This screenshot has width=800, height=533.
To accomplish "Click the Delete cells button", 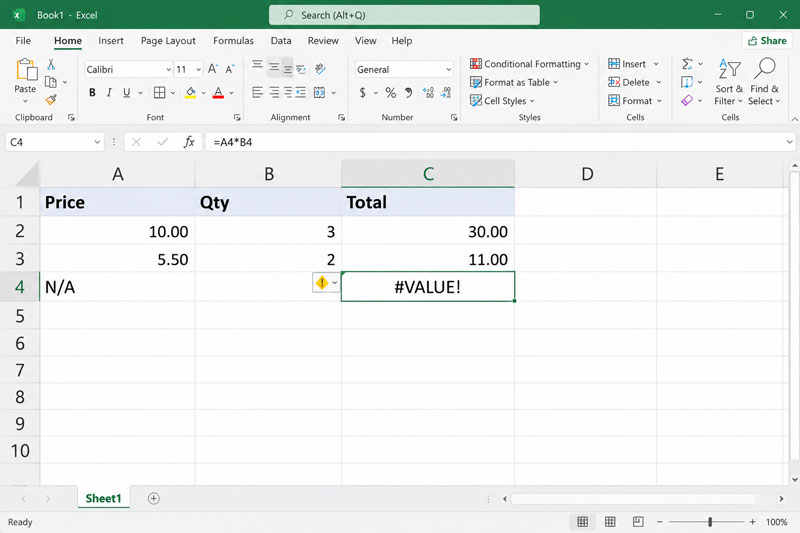I will [635, 82].
